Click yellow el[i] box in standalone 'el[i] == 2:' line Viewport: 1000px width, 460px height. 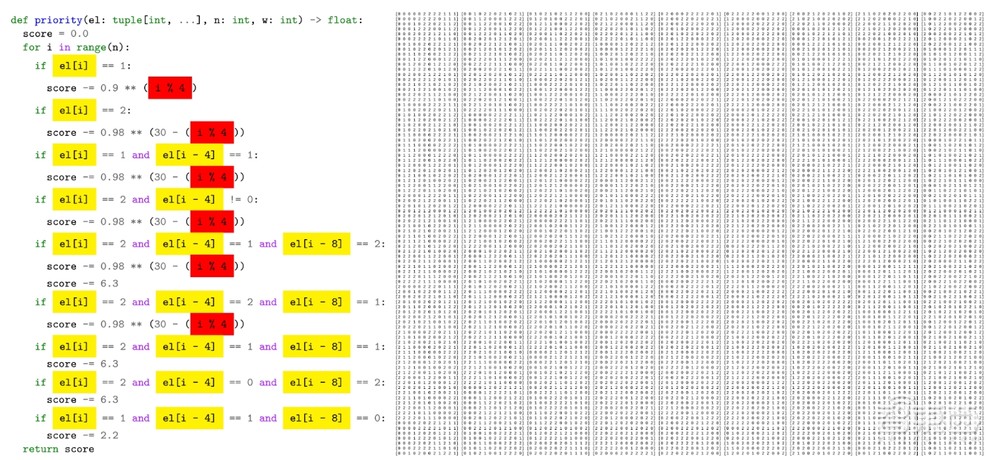(x=74, y=110)
